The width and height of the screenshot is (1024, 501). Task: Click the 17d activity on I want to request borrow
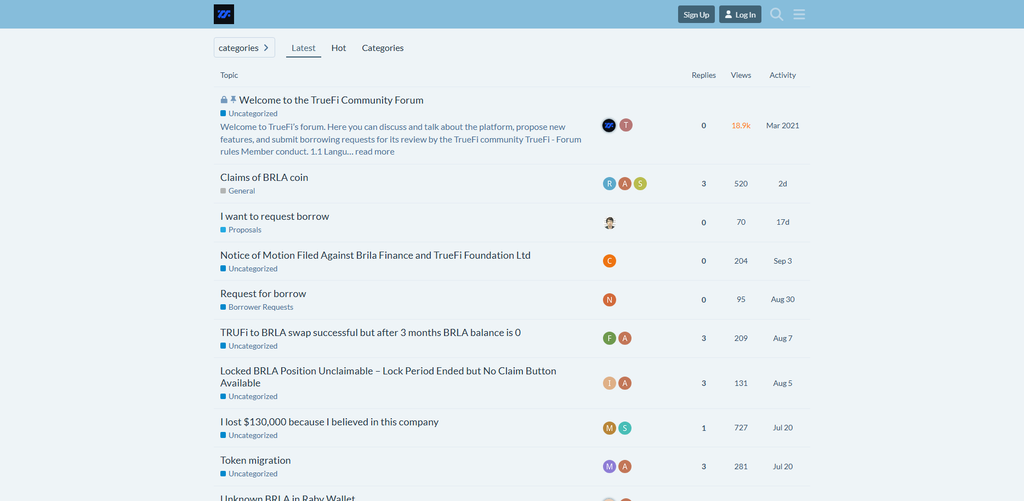coord(782,222)
